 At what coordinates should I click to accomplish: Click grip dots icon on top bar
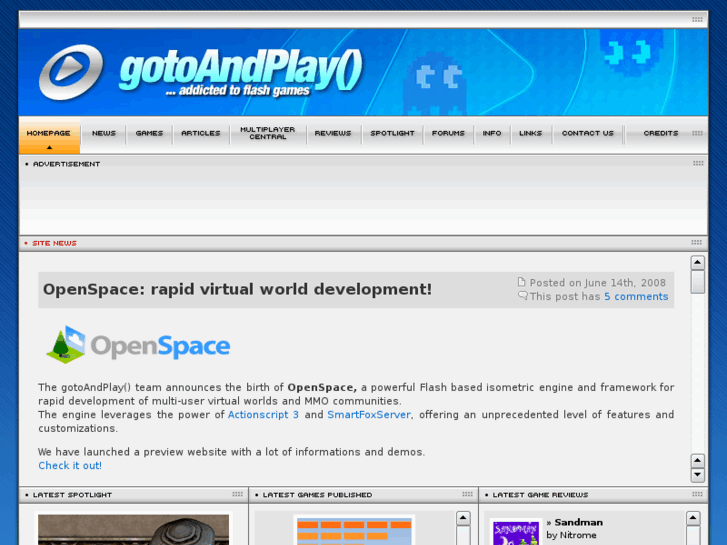(x=697, y=19)
